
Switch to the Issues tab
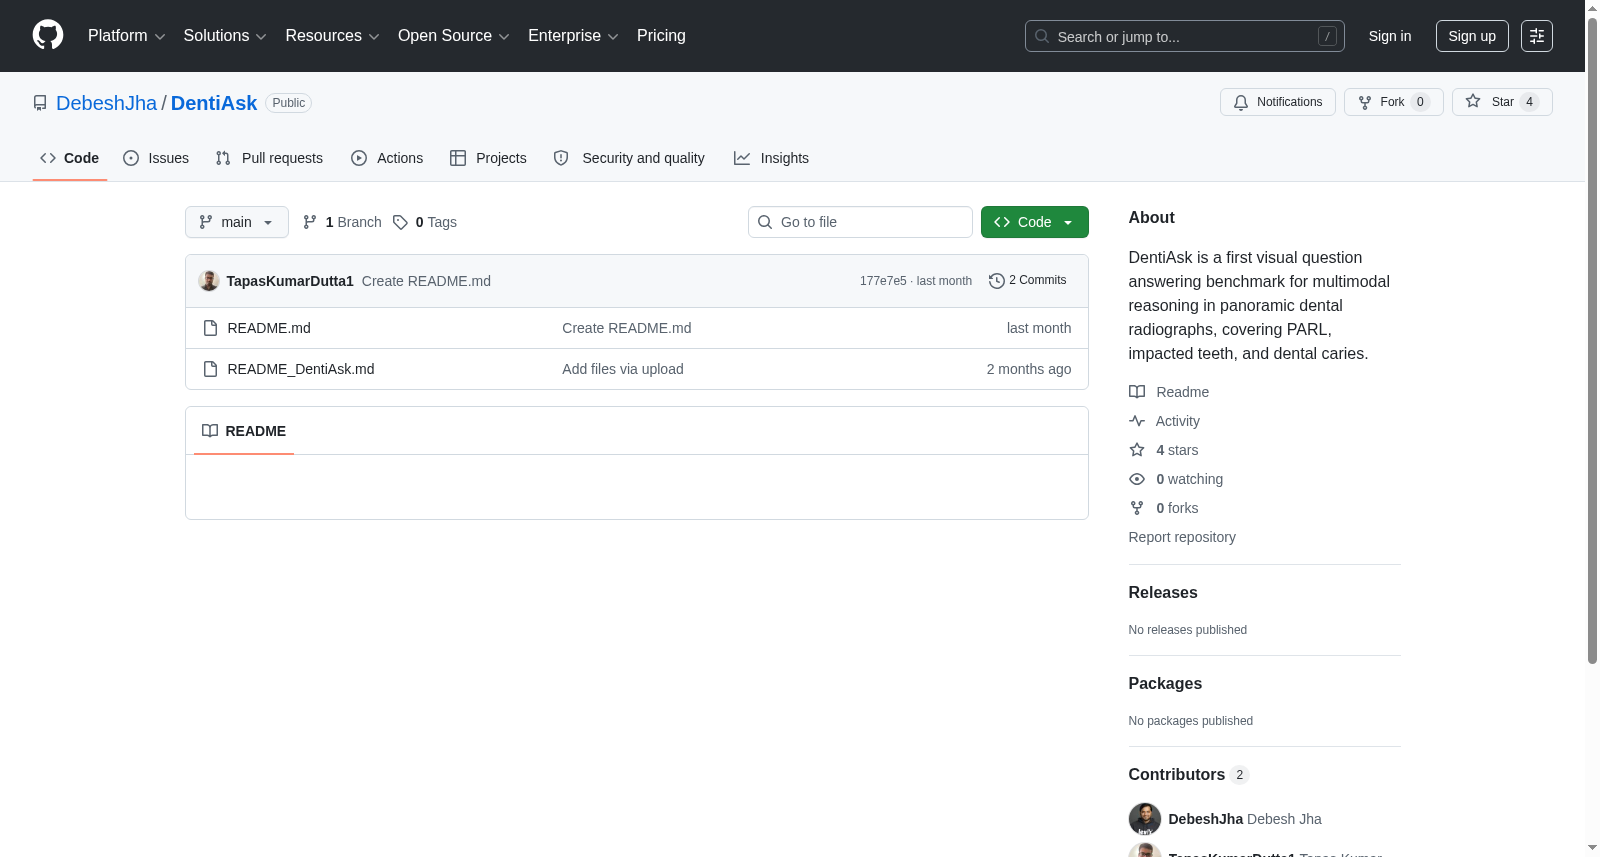coord(156,158)
